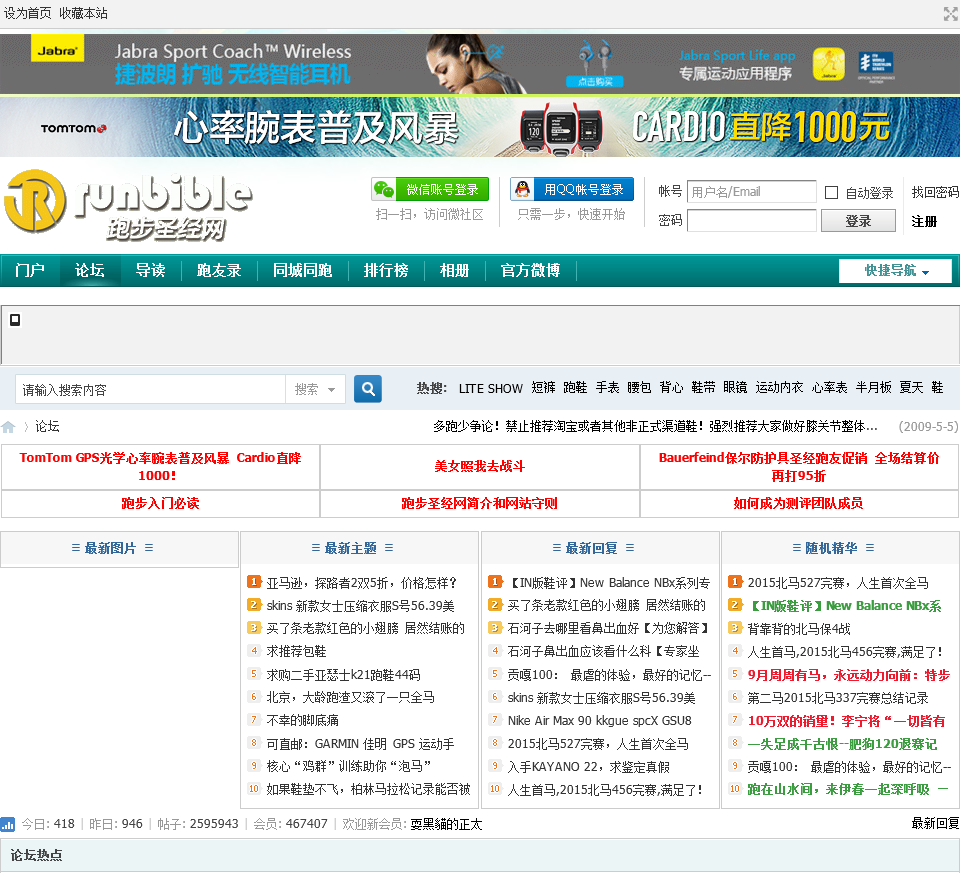The width and height of the screenshot is (960, 873).
Task: Open the Jabra Sport Coach Wireless banner
Action: [480, 64]
